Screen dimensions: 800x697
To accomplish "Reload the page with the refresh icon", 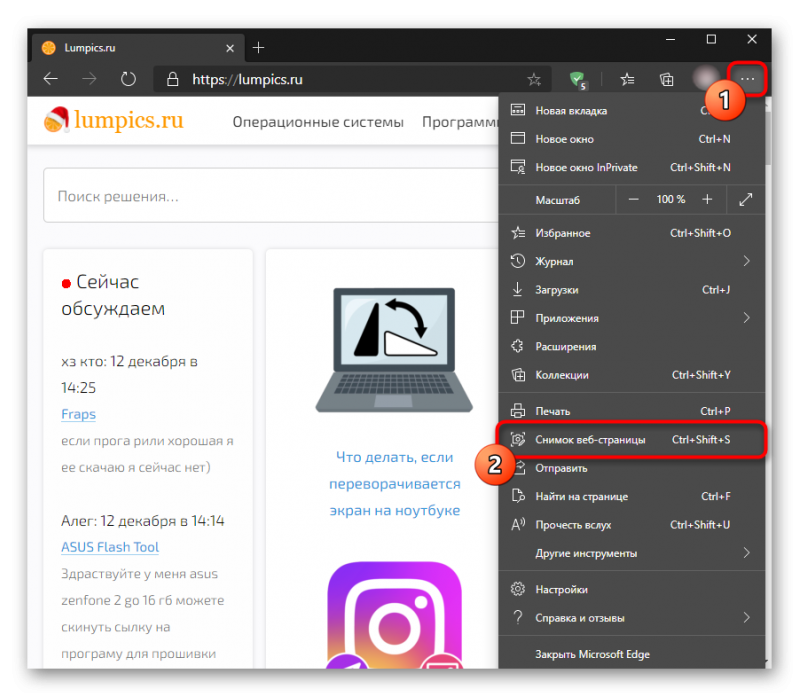I will point(128,79).
